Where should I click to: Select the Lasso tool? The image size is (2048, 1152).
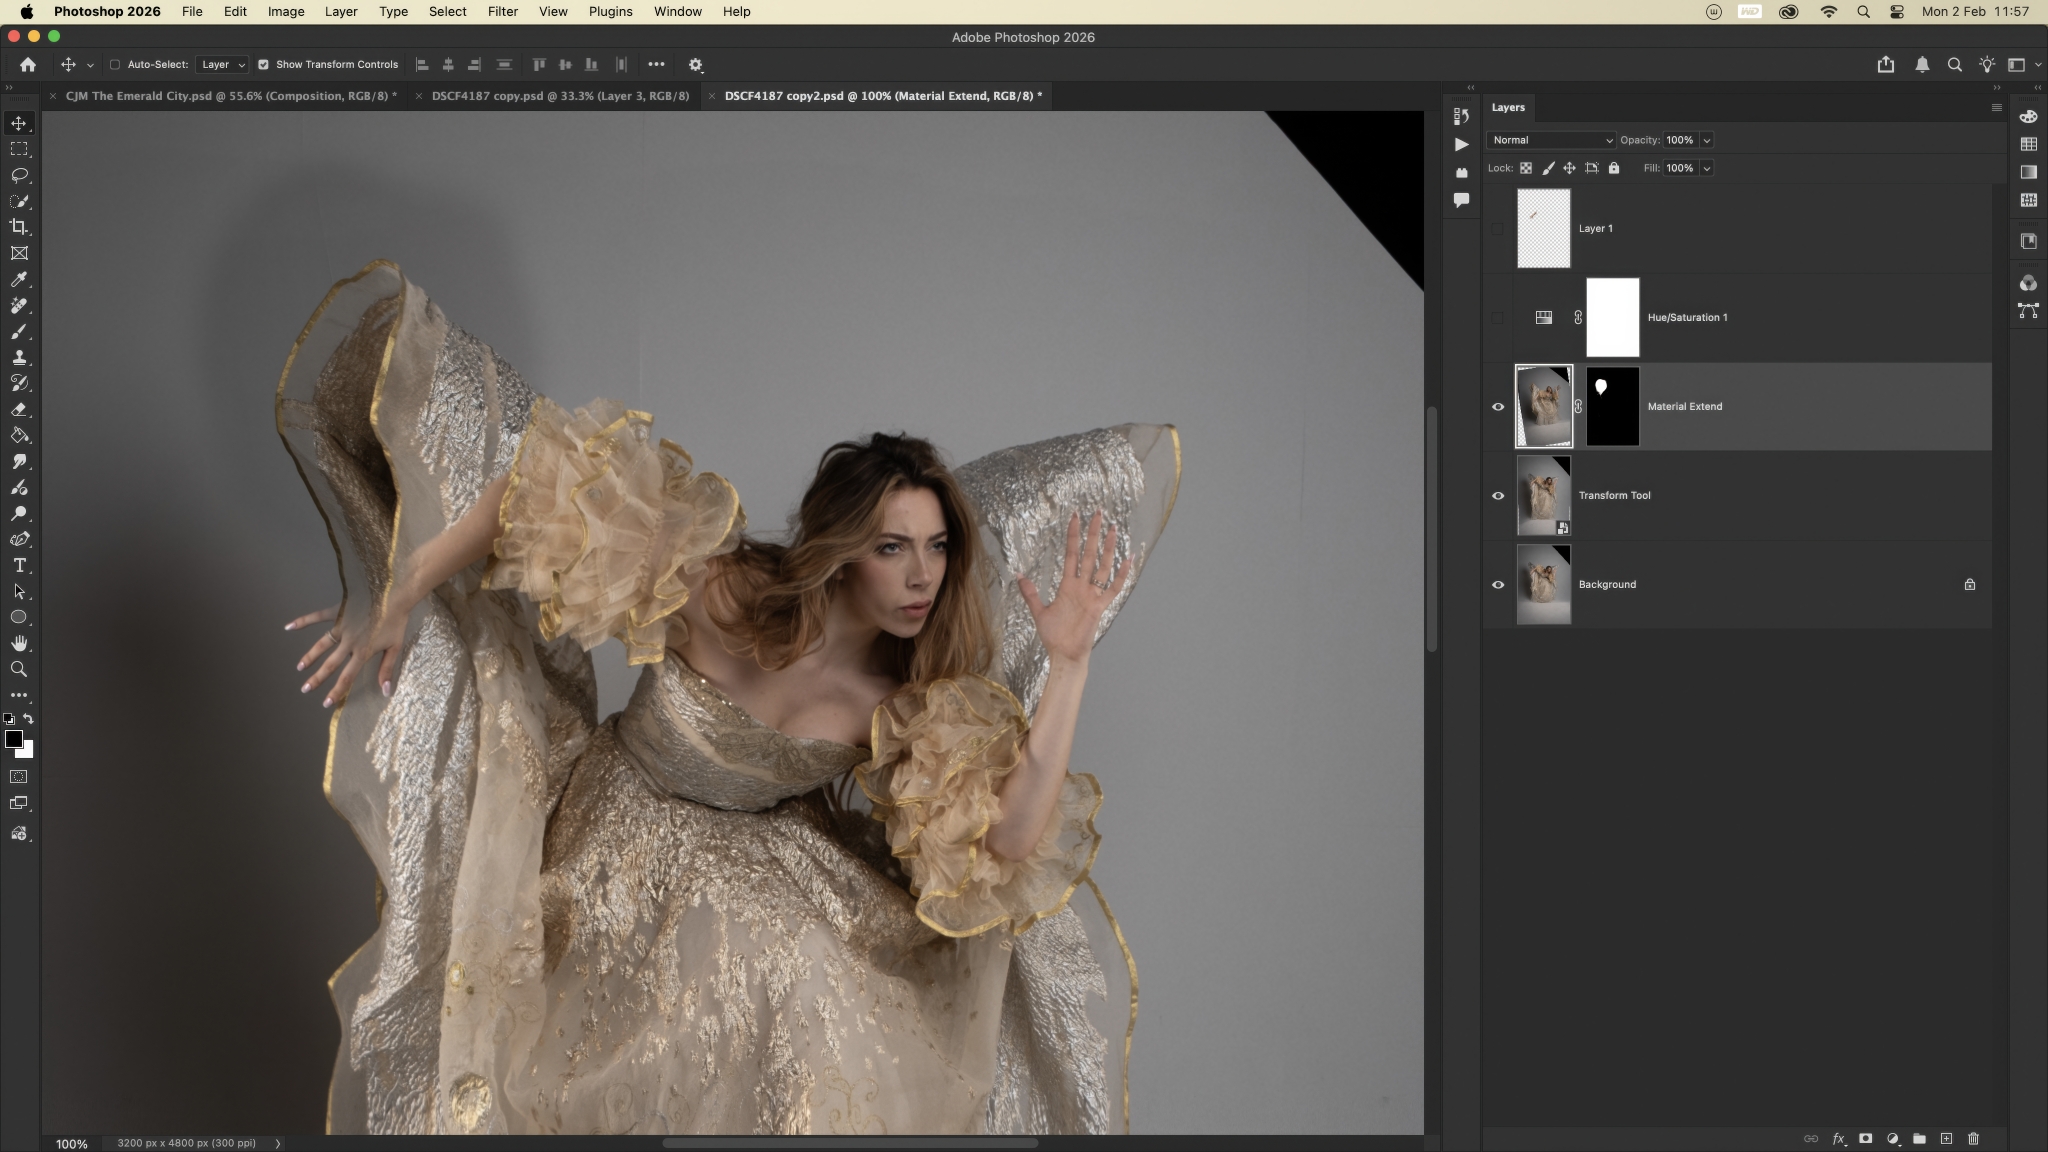(x=19, y=175)
